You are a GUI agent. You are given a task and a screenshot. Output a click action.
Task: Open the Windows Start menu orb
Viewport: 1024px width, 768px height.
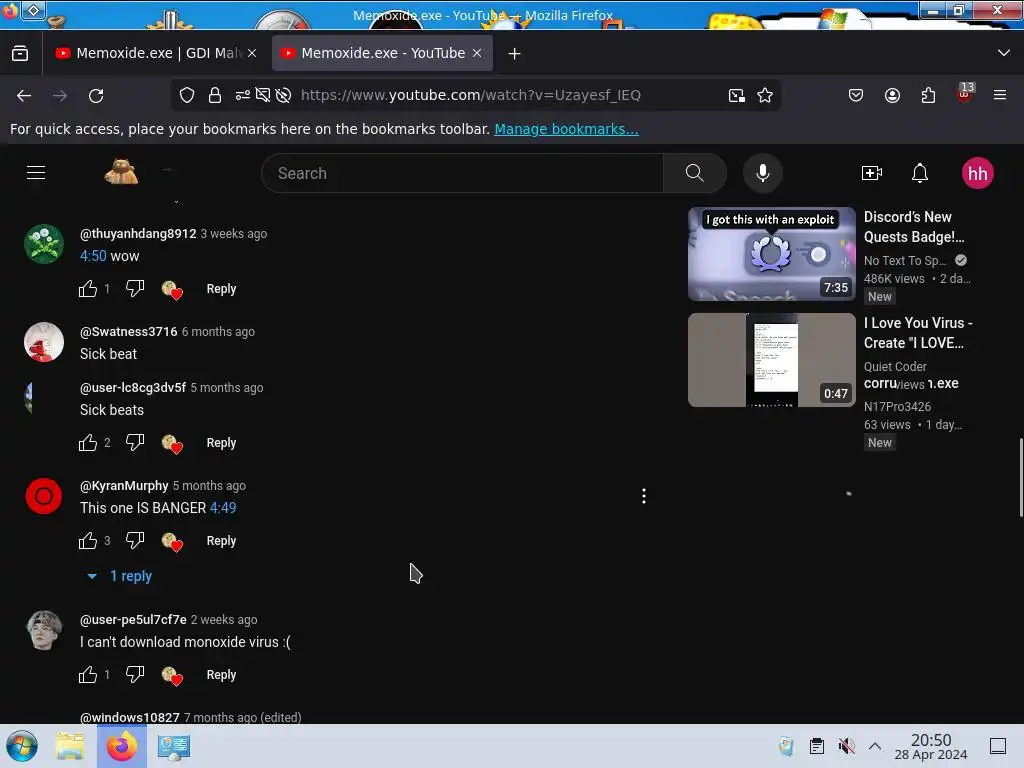click(x=22, y=746)
